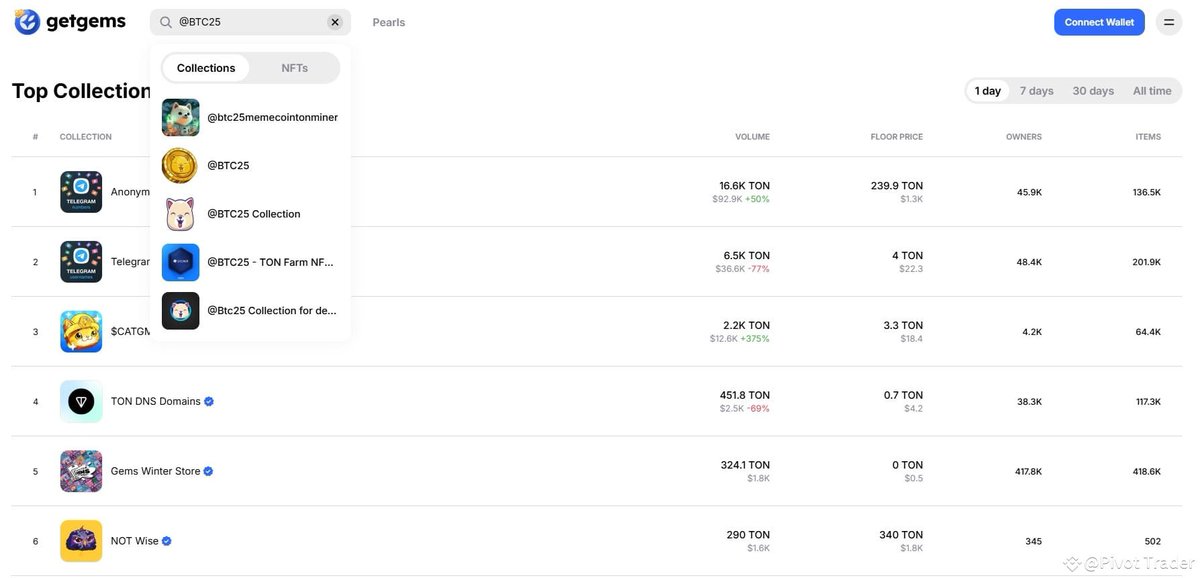Select the @BTC25 Collection result
Viewport: 1200px width, 578px height.
point(250,214)
